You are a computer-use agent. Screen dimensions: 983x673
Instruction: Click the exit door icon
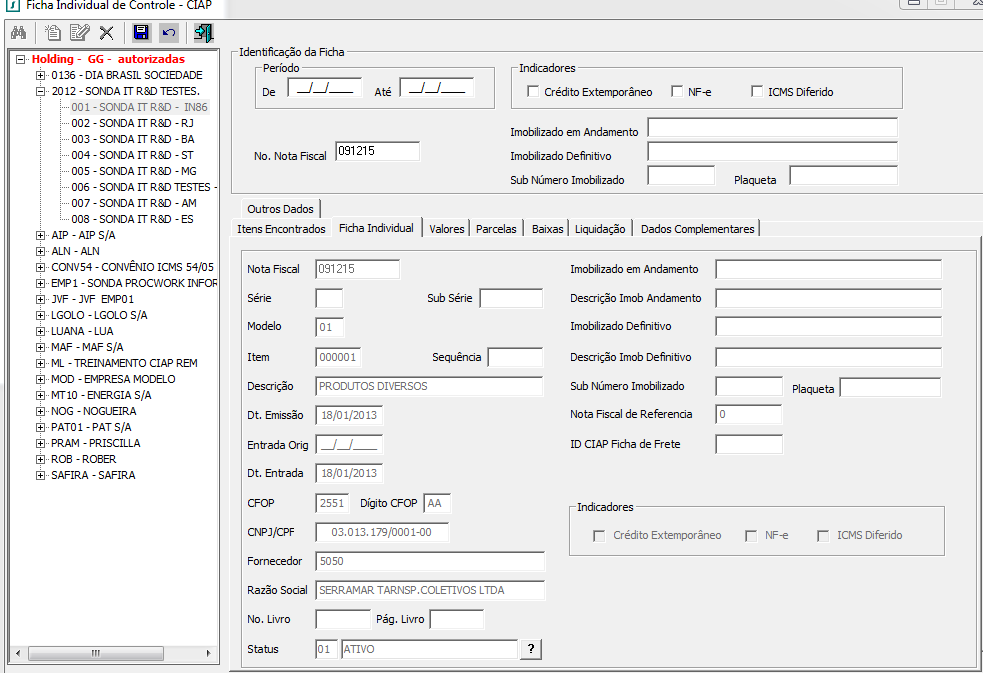[203, 33]
